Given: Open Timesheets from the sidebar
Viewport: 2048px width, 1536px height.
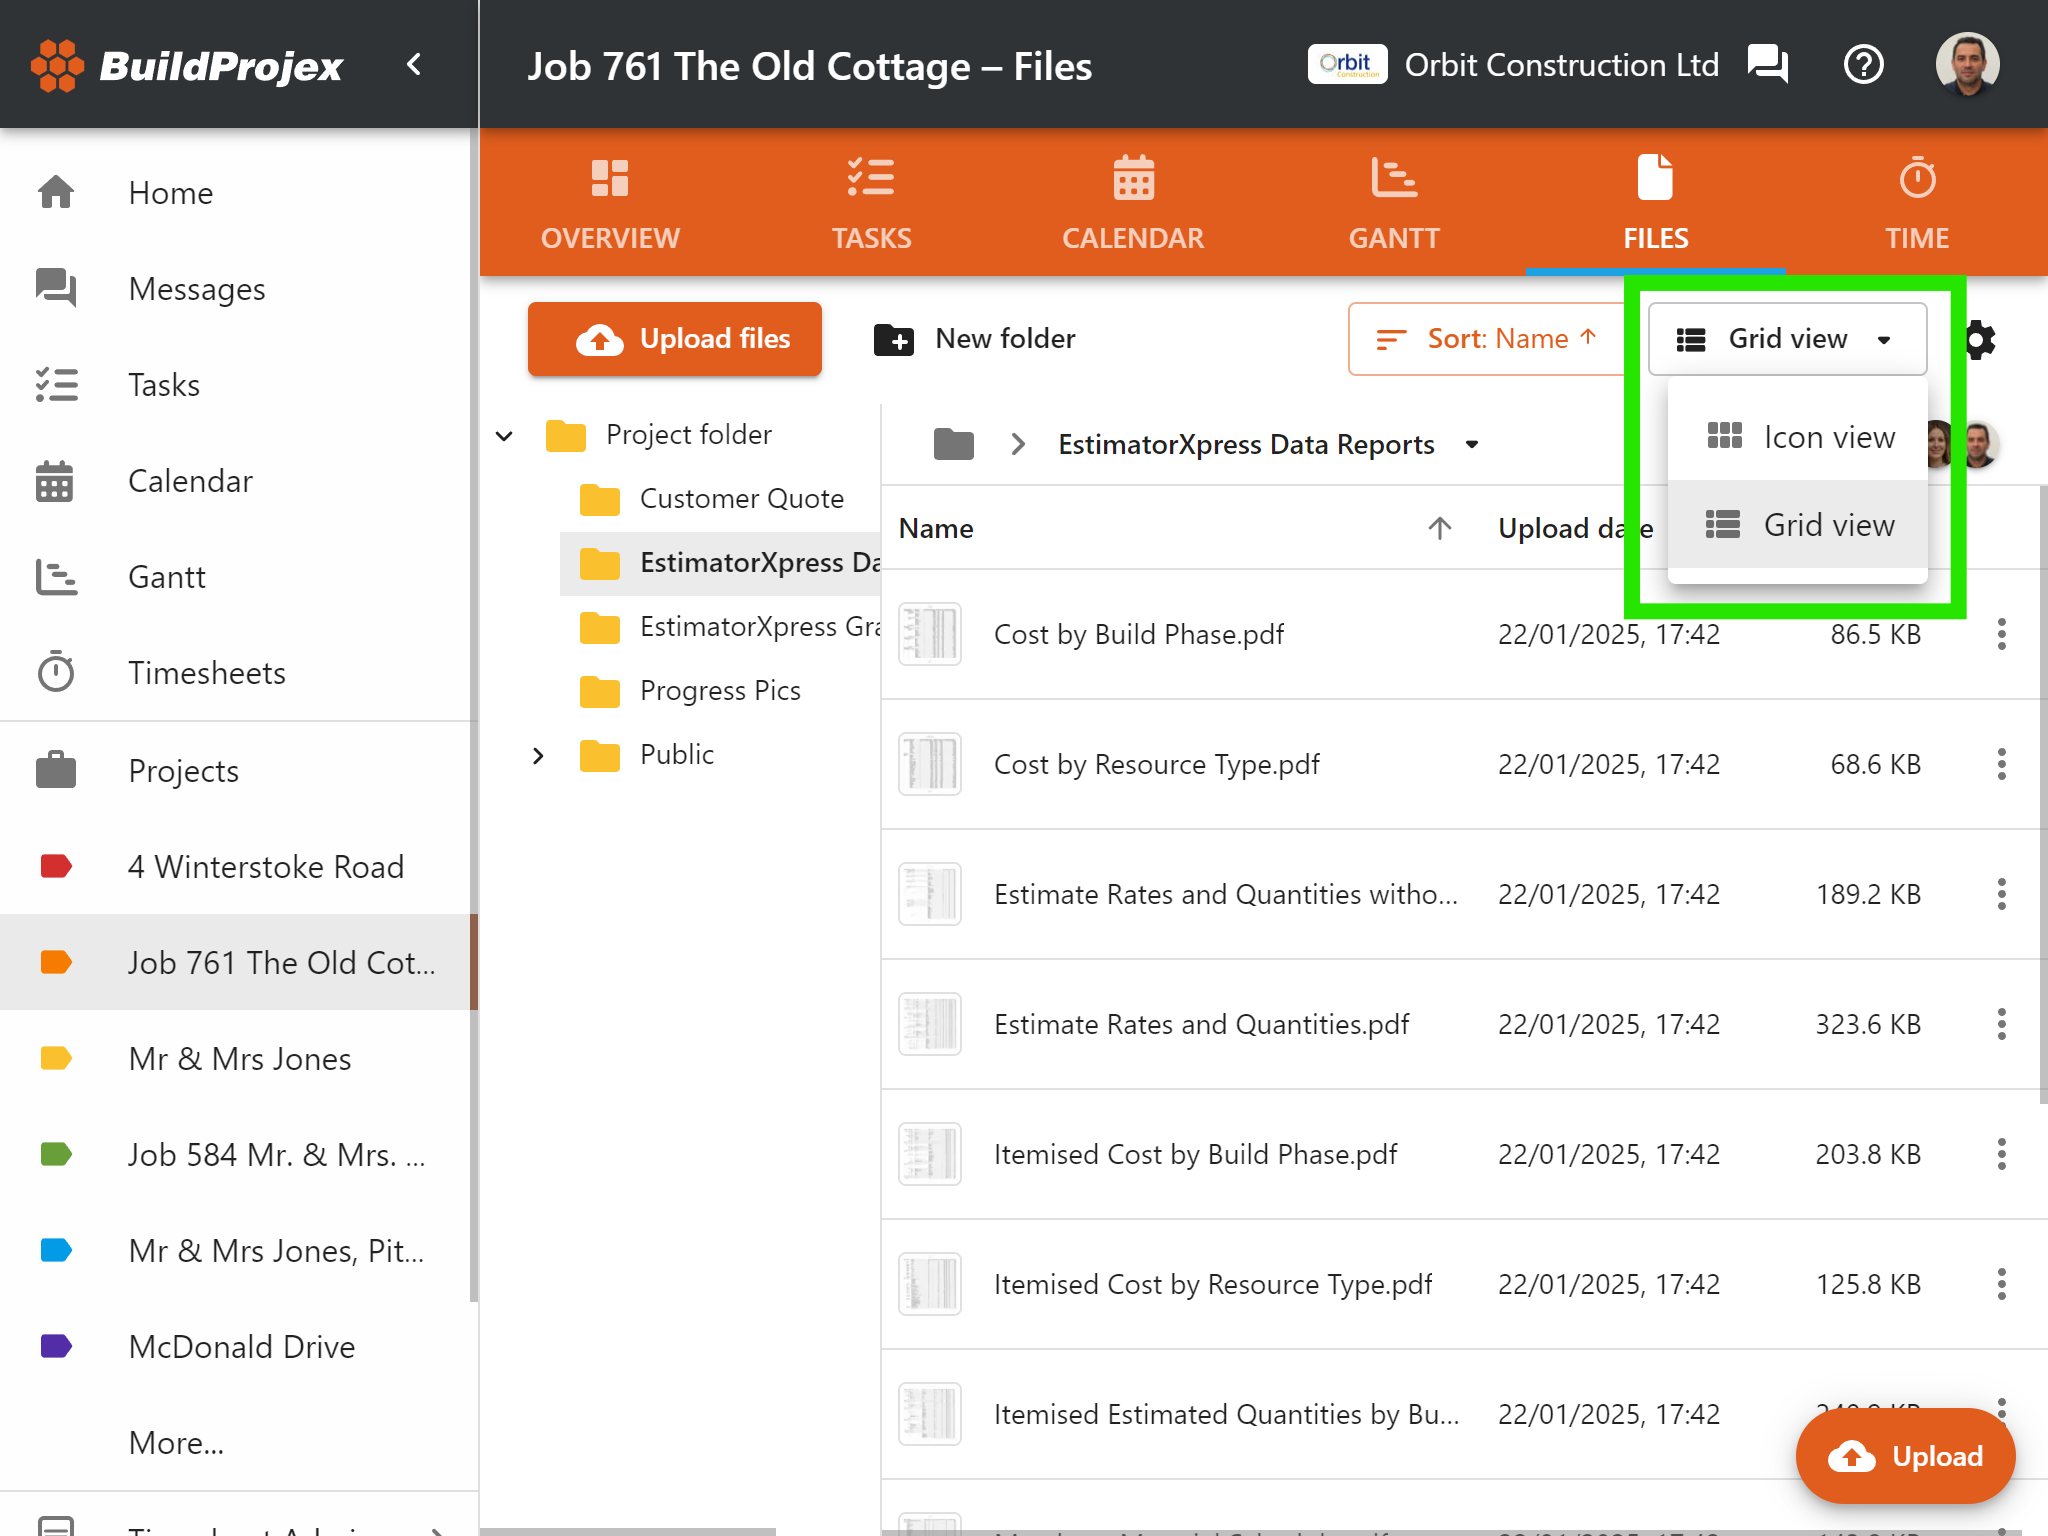Looking at the screenshot, I should (x=206, y=673).
